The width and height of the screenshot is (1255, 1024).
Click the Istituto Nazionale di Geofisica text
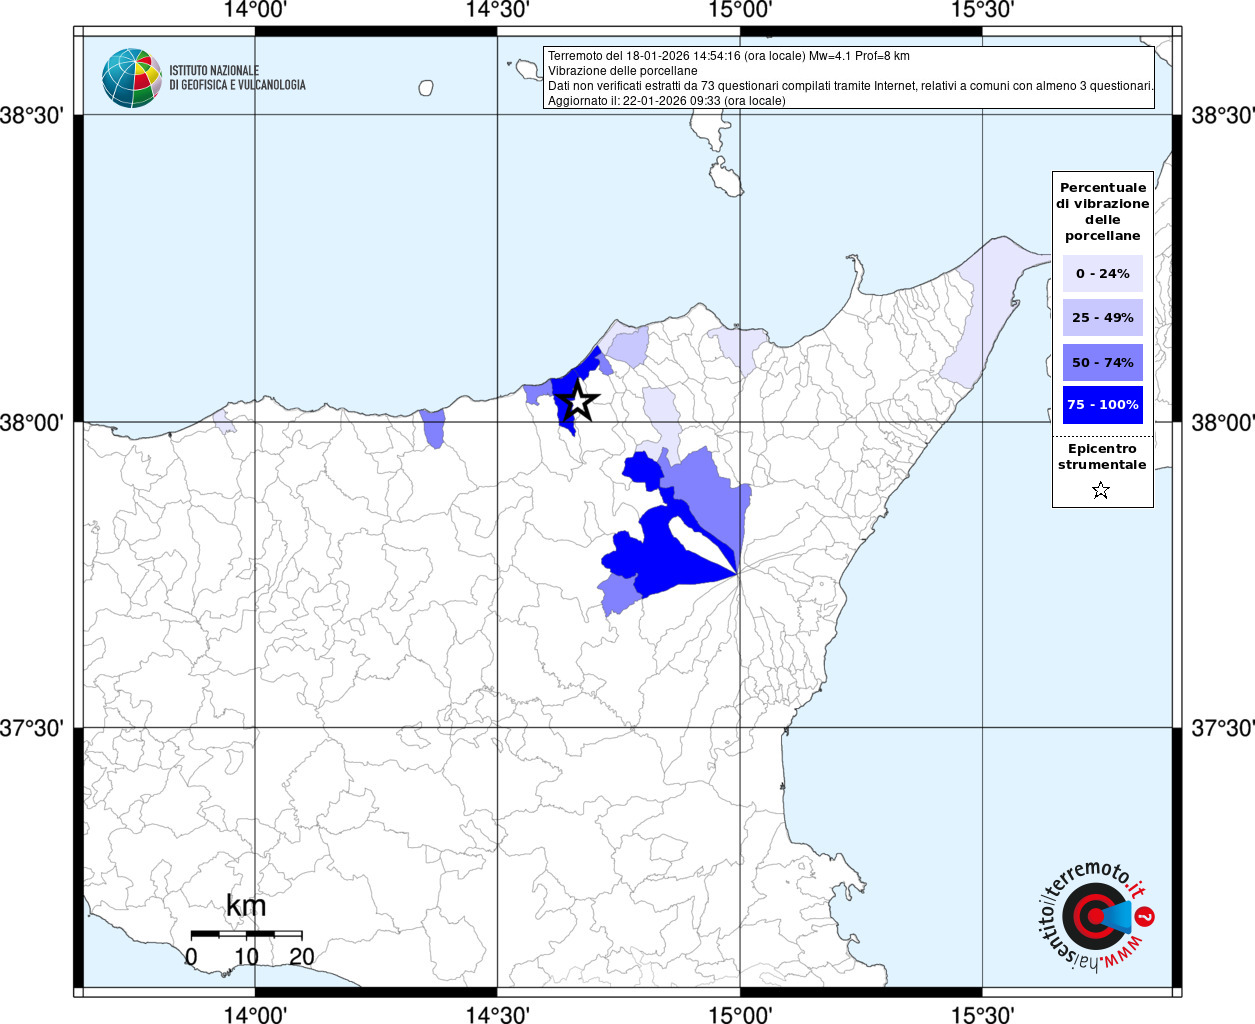[237, 78]
